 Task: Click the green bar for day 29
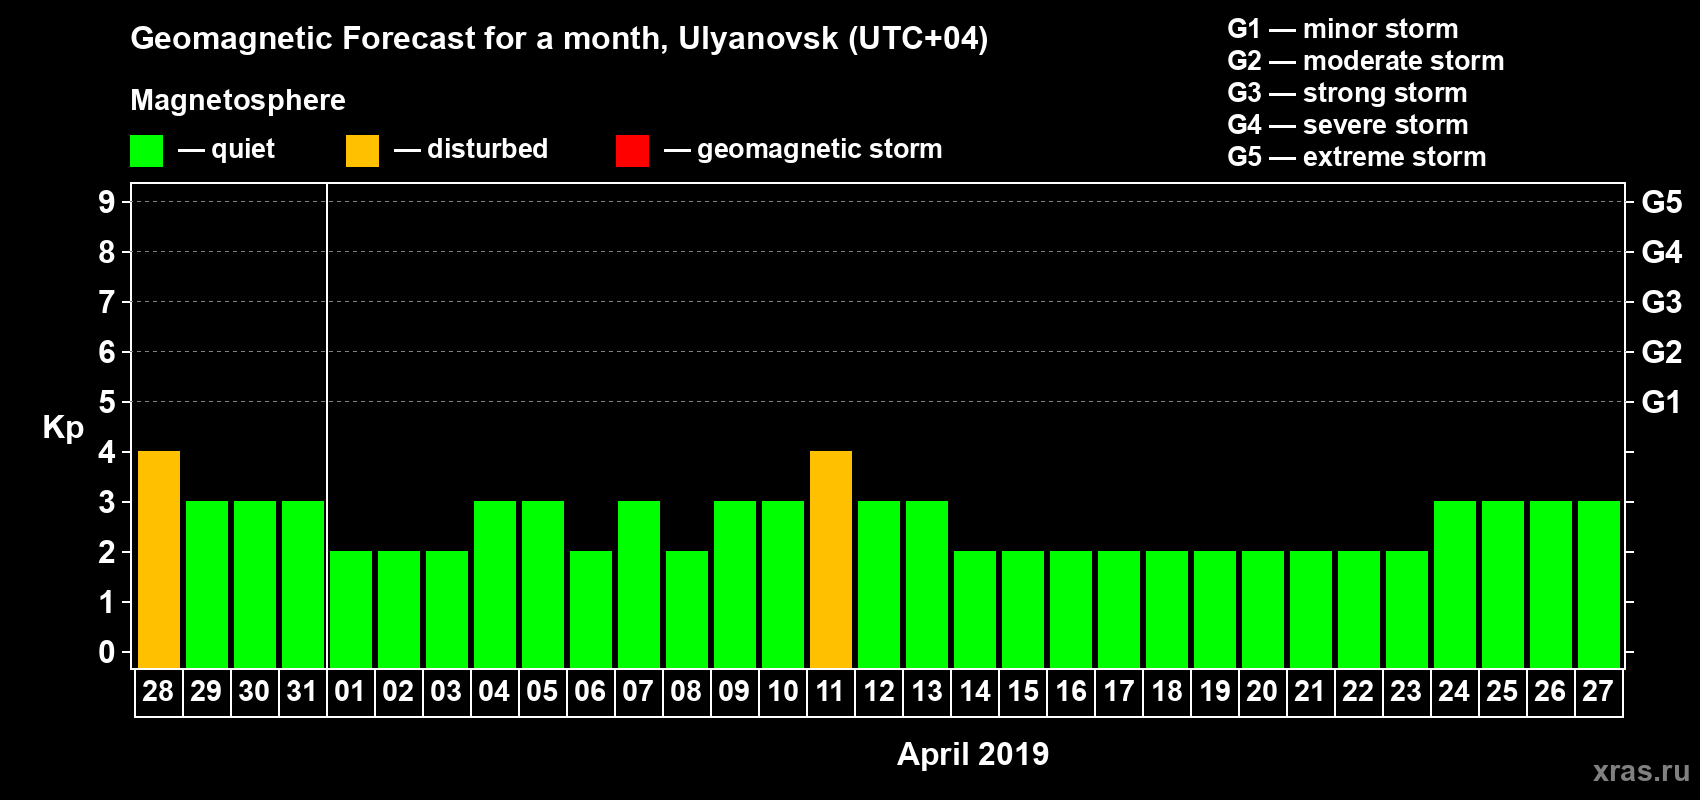coord(207,585)
